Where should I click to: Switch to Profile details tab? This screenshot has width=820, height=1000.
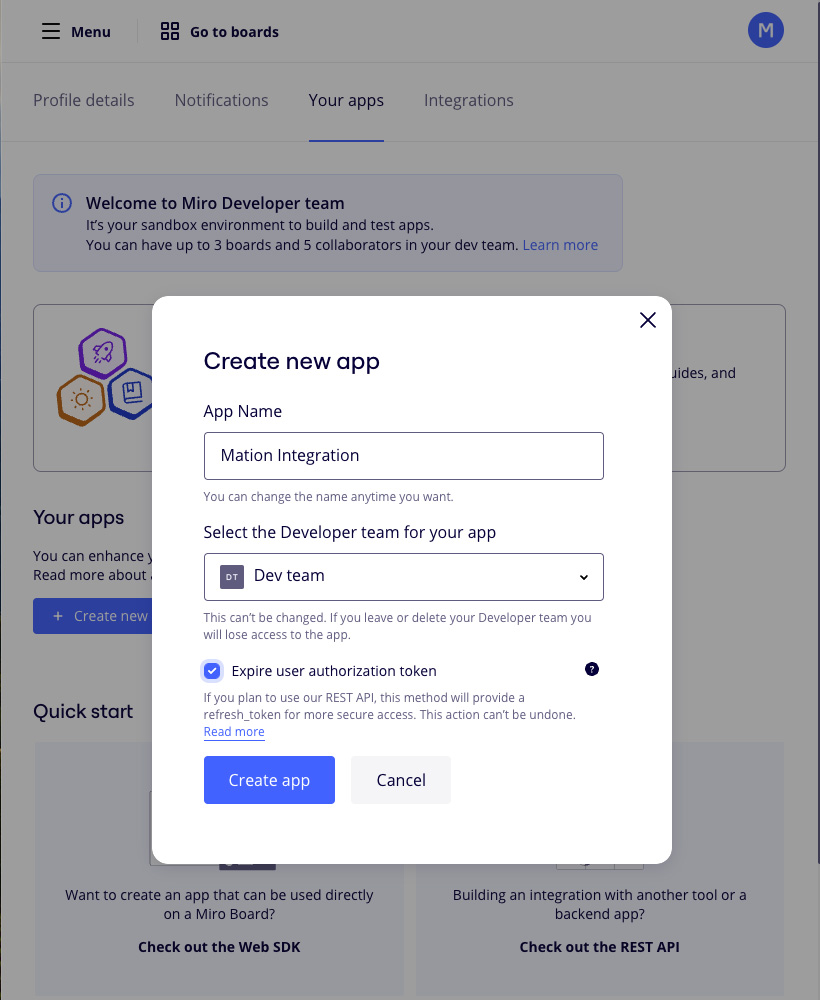click(x=84, y=100)
